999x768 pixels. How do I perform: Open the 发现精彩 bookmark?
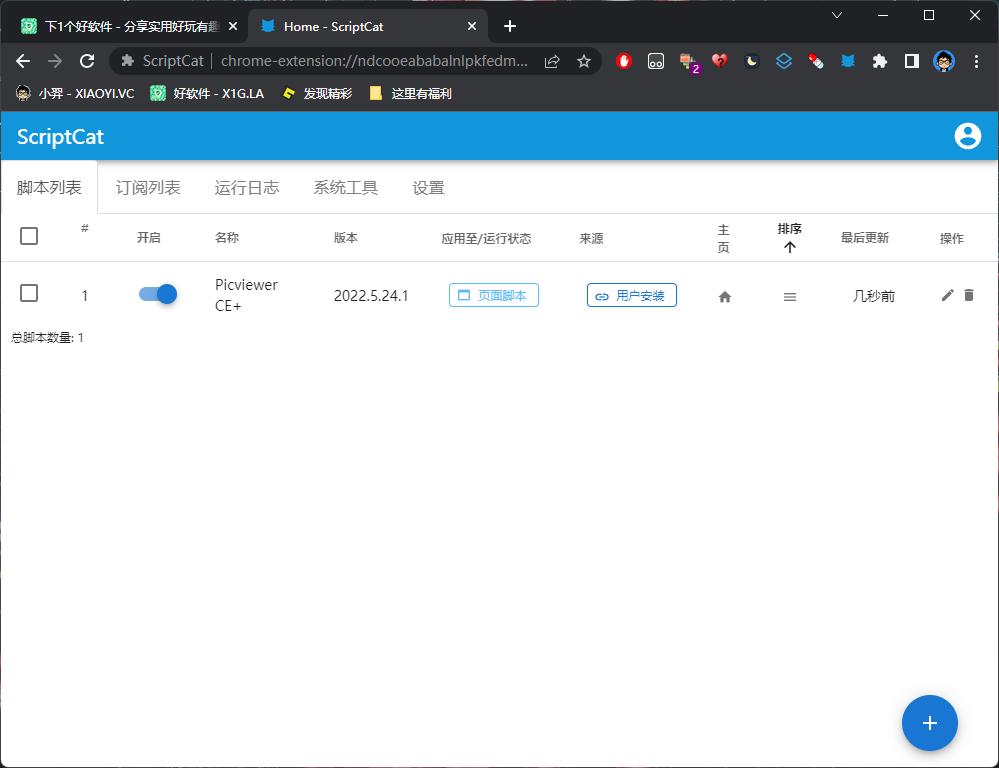pos(317,94)
